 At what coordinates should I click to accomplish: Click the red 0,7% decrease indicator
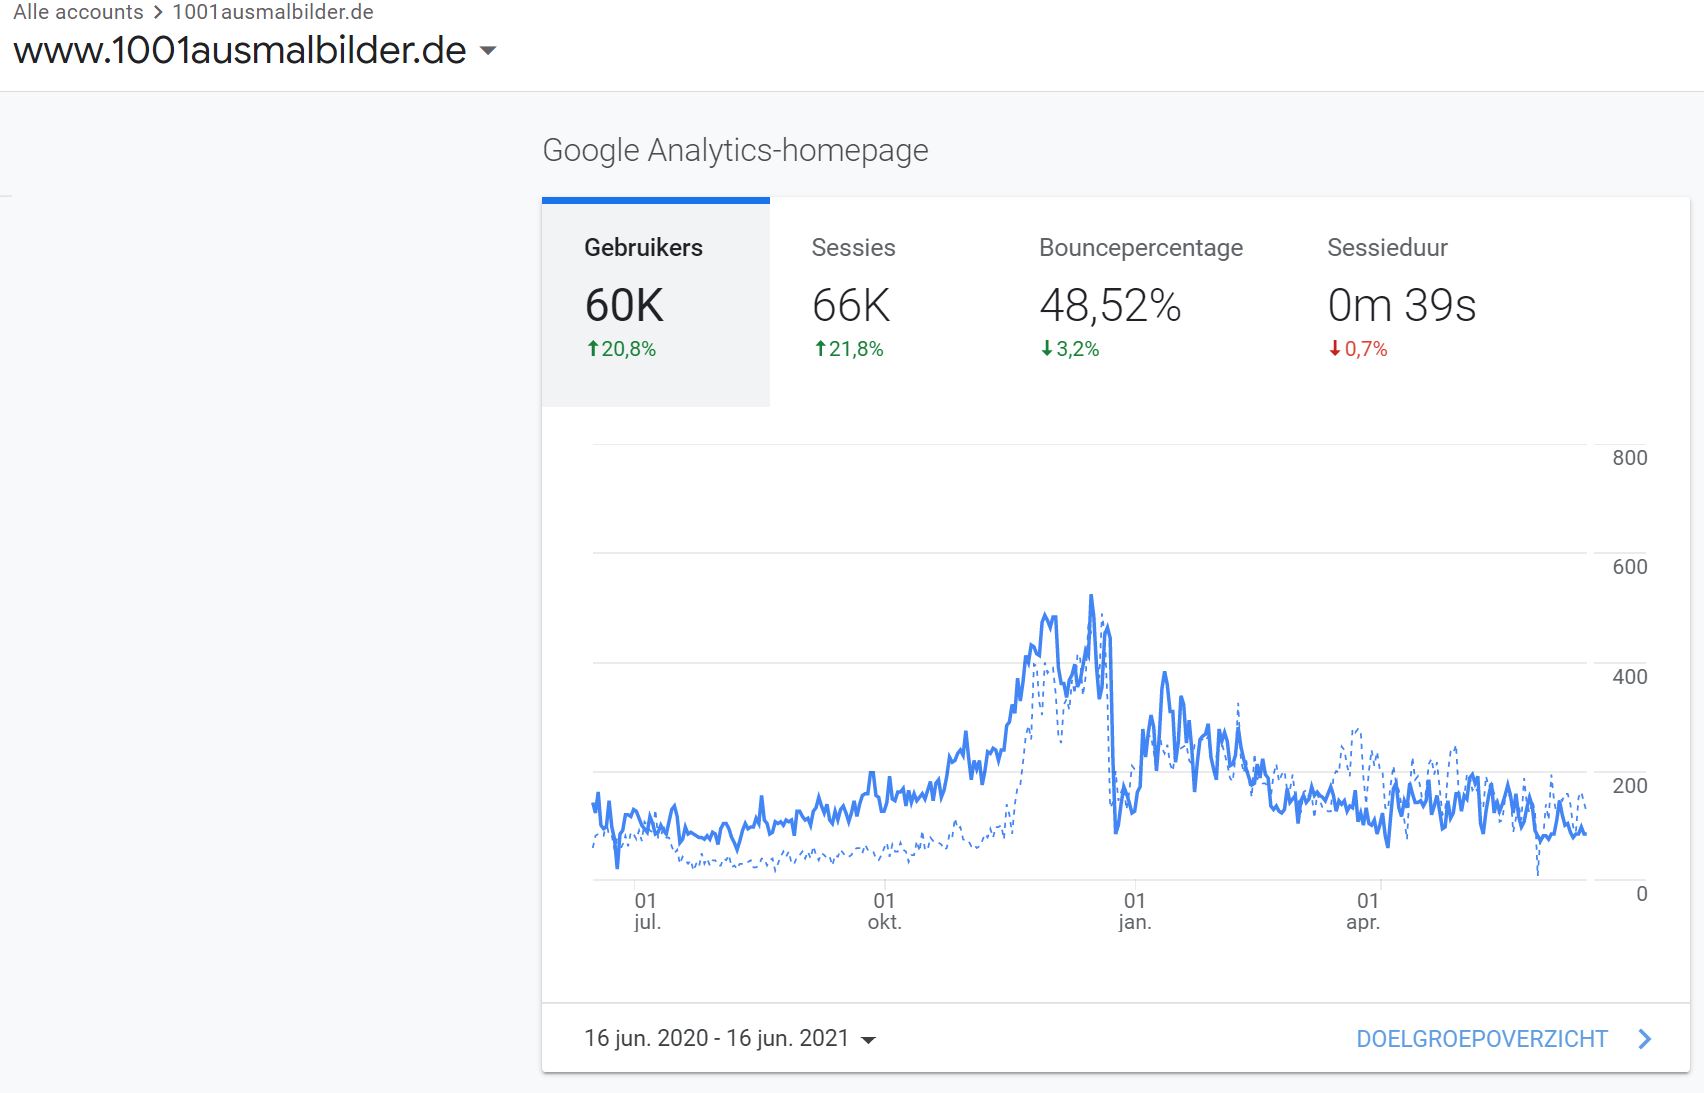[x=1357, y=349]
